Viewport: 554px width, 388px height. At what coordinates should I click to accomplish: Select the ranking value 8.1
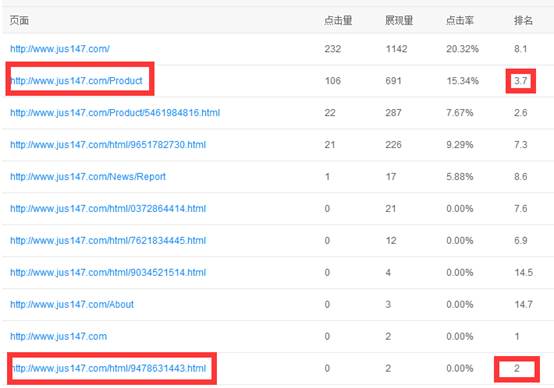[x=520, y=49]
